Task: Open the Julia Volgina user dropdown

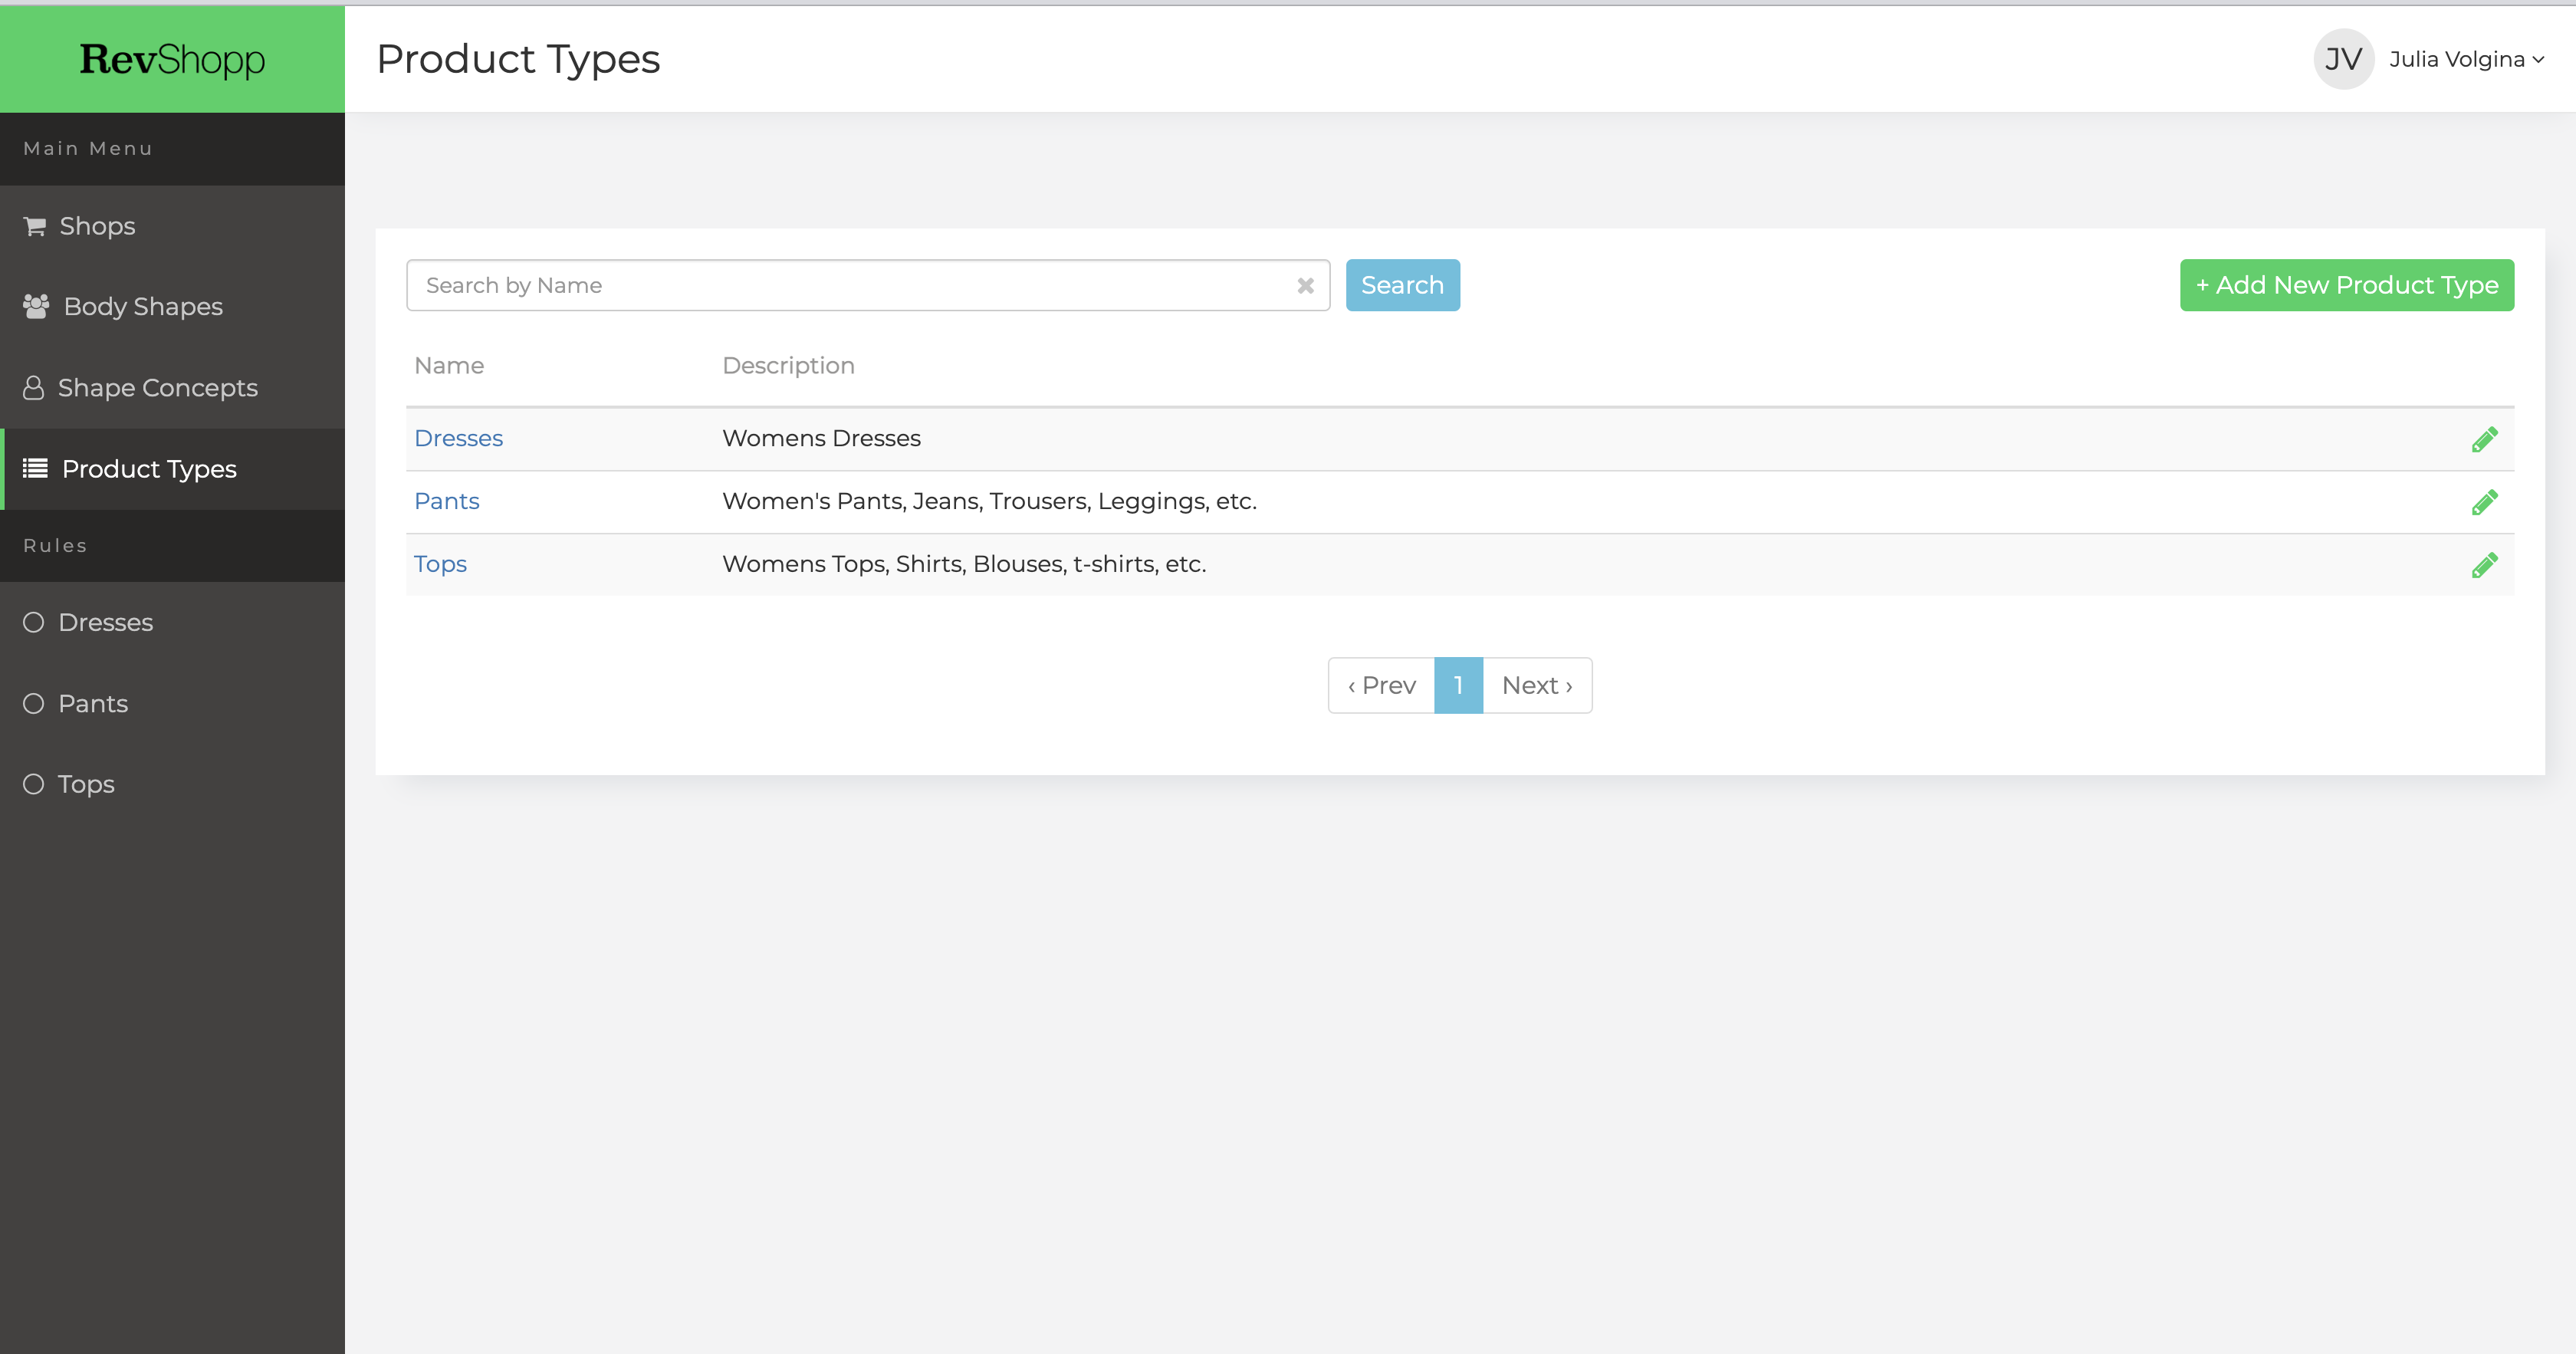Action: point(2466,60)
